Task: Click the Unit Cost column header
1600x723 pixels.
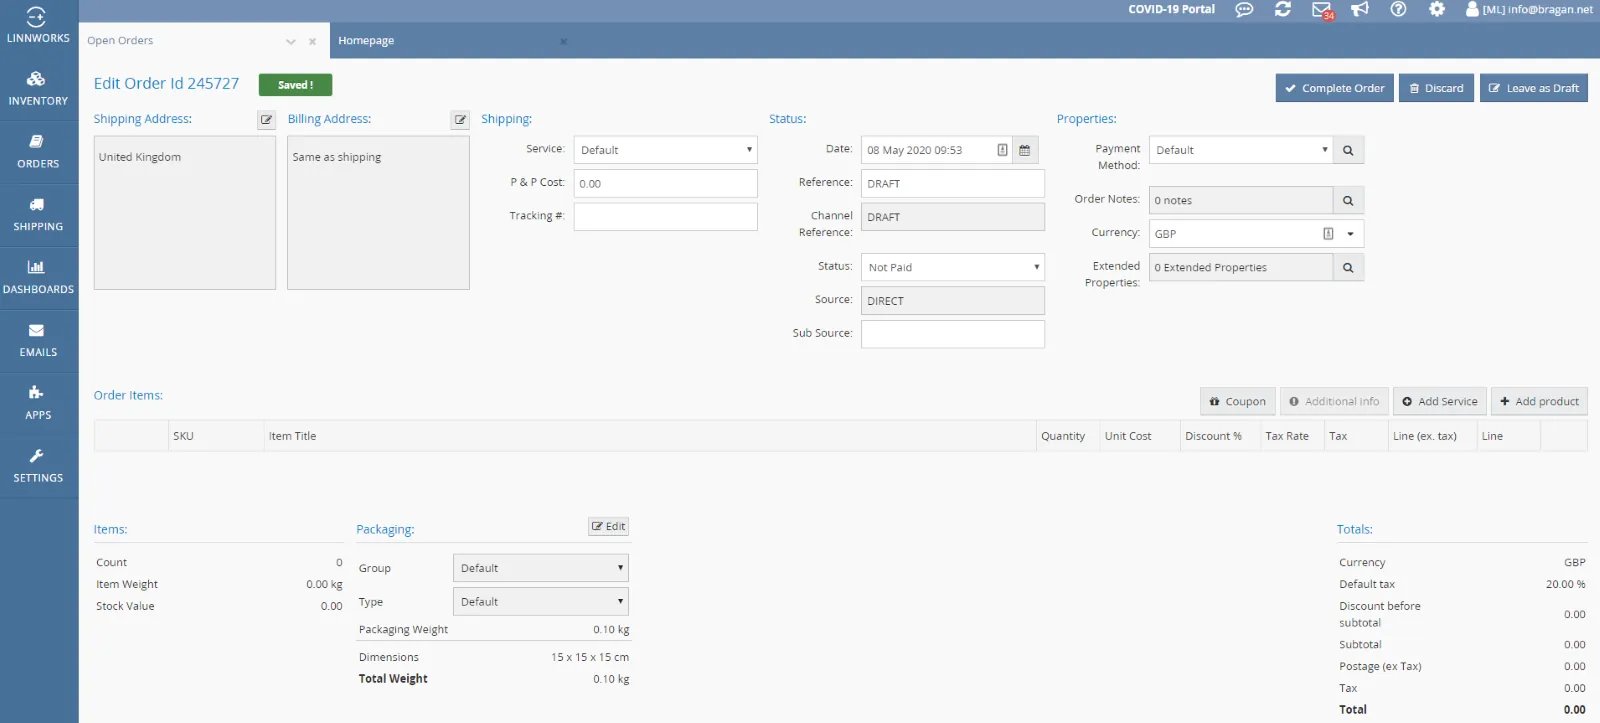Action: tap(1140, 436)
